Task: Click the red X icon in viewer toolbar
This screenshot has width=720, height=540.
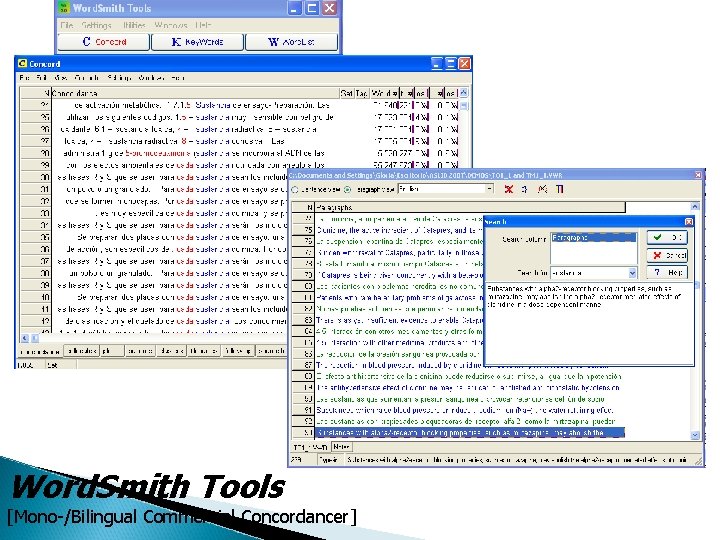Action: tap(509, 189)
